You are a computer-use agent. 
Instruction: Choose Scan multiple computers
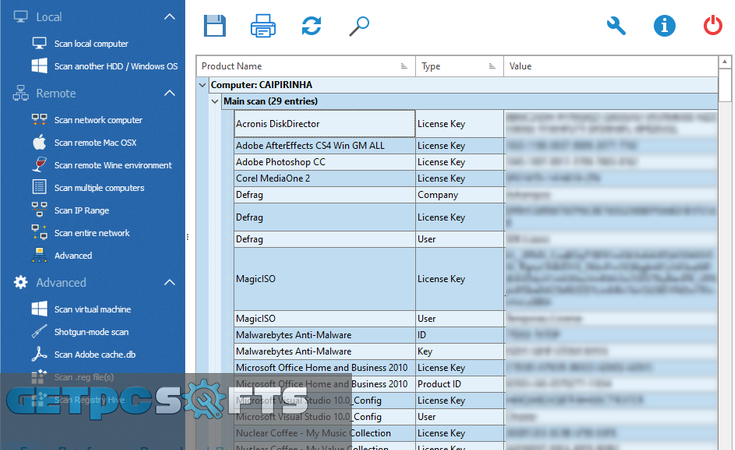pyautogui.click(x=99, y=188)
